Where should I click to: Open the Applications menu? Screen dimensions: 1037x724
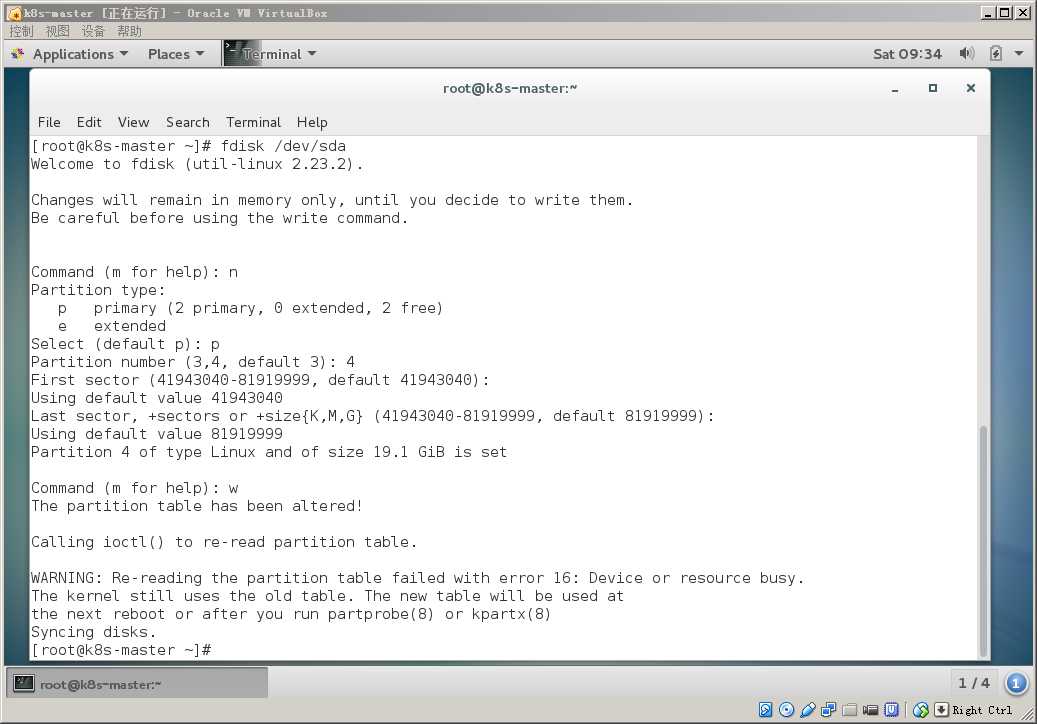point(80,54)
